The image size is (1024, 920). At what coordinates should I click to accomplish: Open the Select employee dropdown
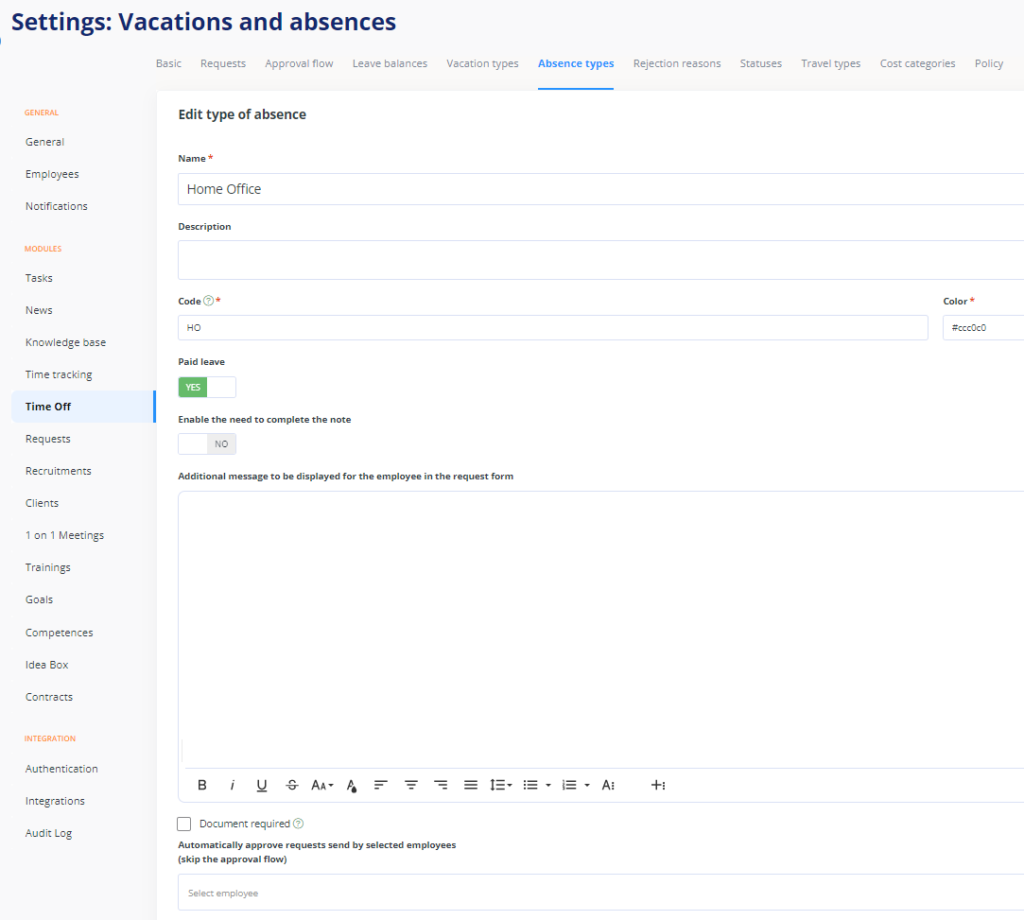coord(600,893)
